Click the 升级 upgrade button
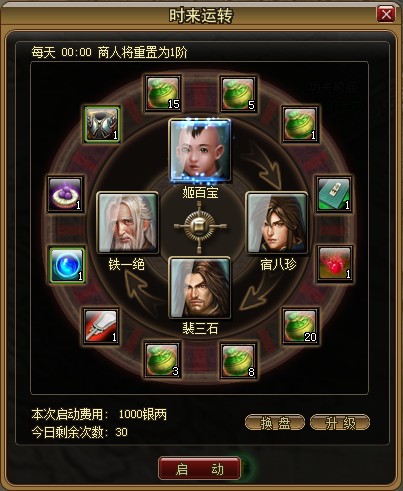The image size is (403, 491). [340, 423]
